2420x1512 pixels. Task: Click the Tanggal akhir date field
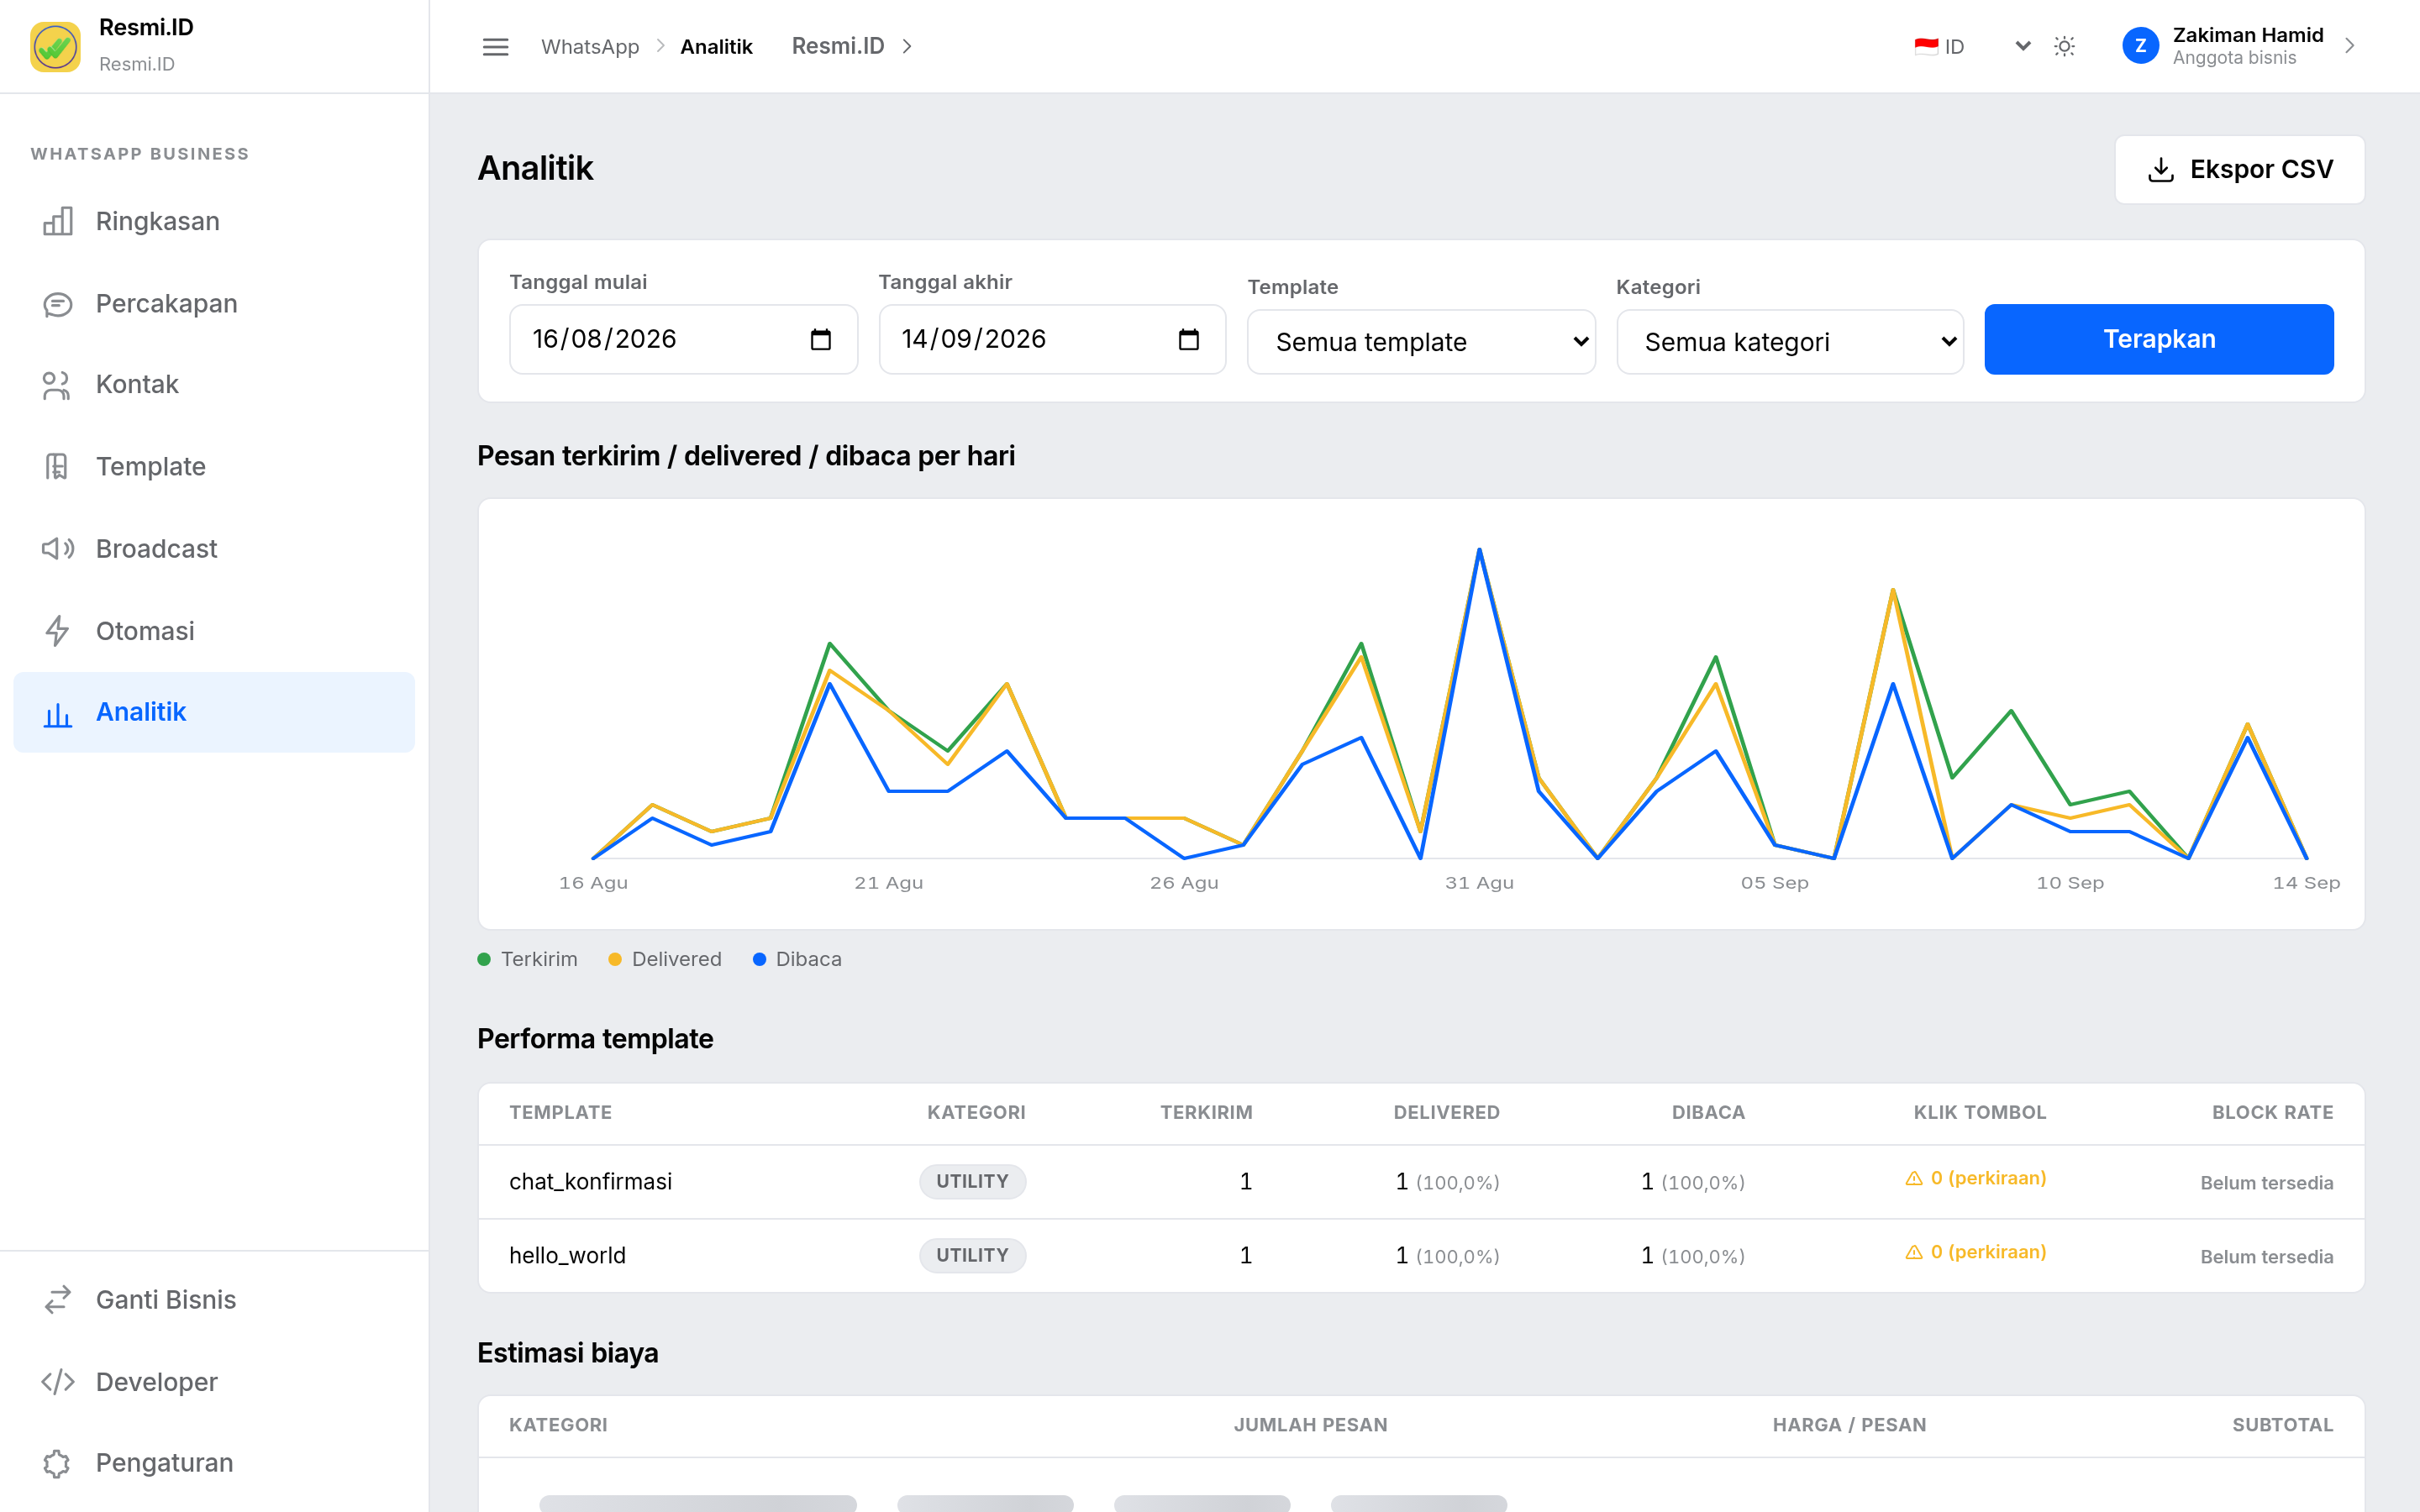pos(1052,340)
